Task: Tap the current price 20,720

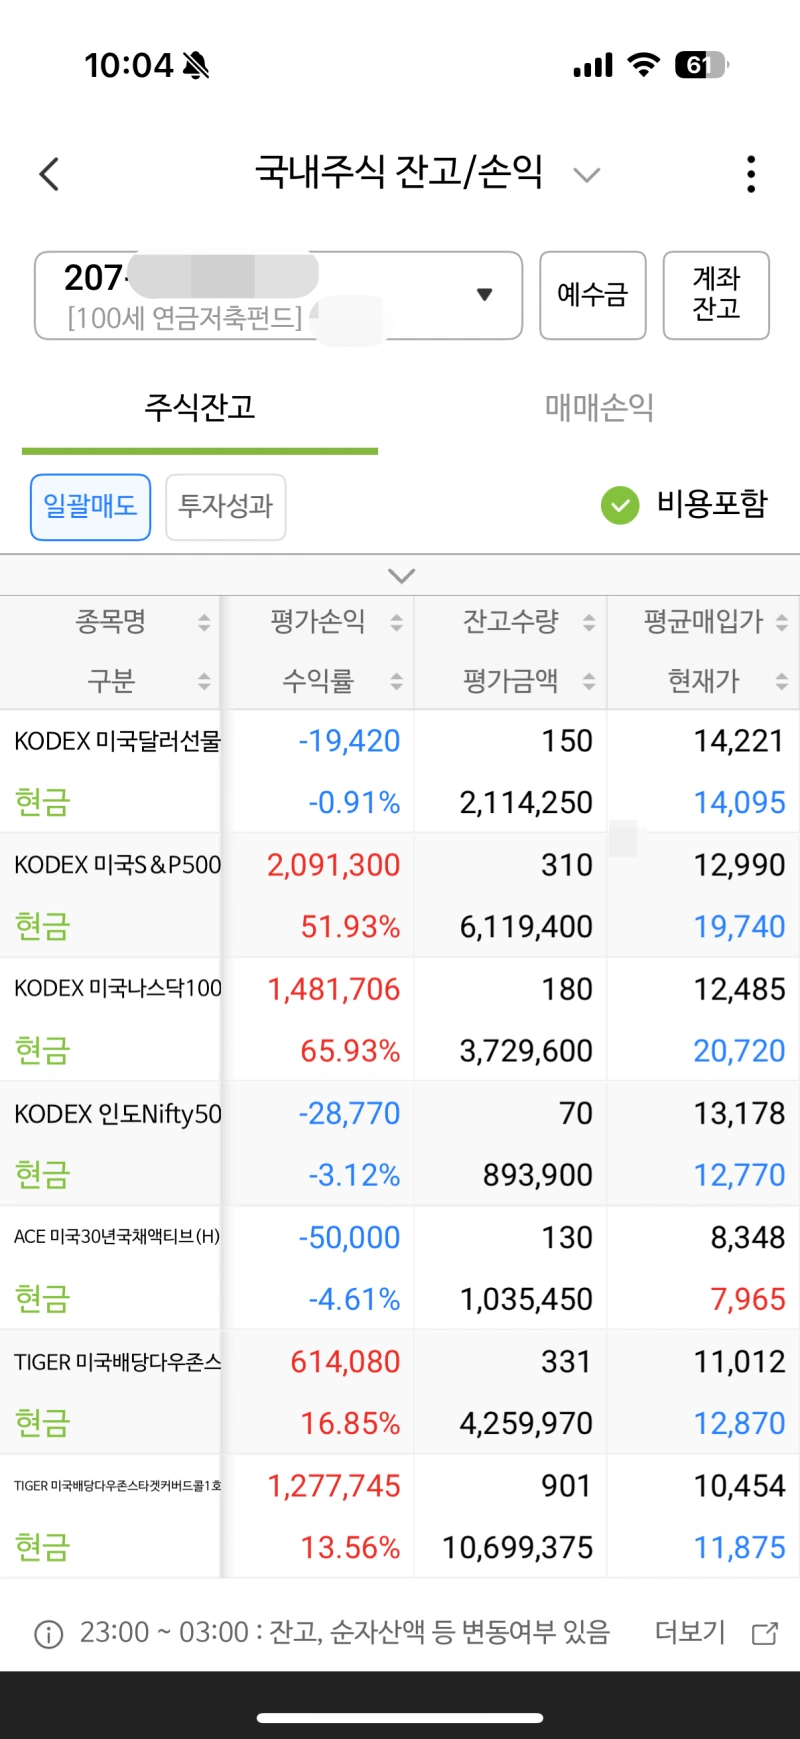Action: 739,1051
